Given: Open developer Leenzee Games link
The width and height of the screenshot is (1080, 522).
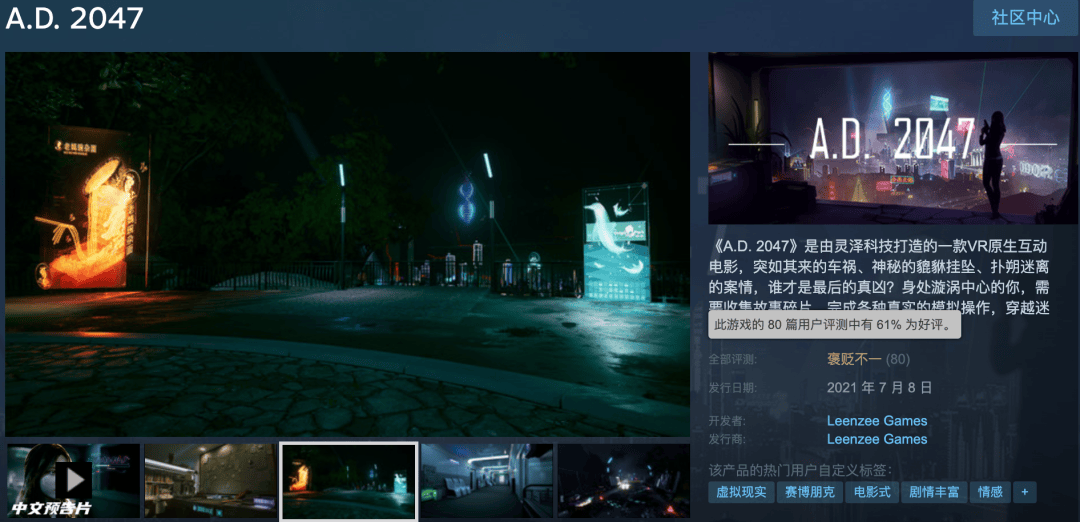Looking at the screenshot, I should [x=877, y=420].
